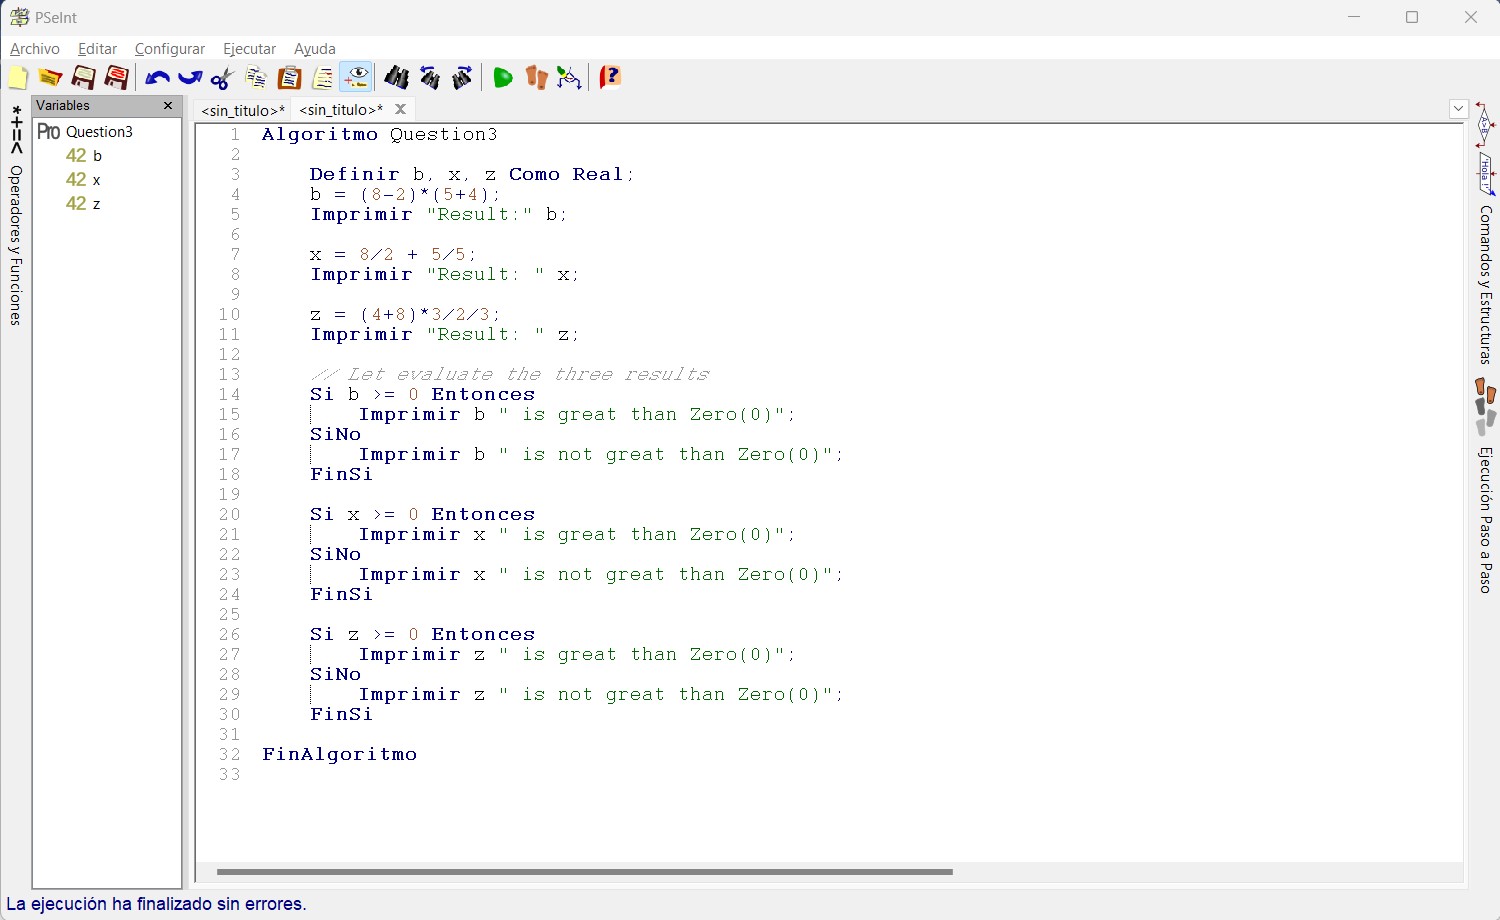Click the status message about finished execution

tap(156, 904)
